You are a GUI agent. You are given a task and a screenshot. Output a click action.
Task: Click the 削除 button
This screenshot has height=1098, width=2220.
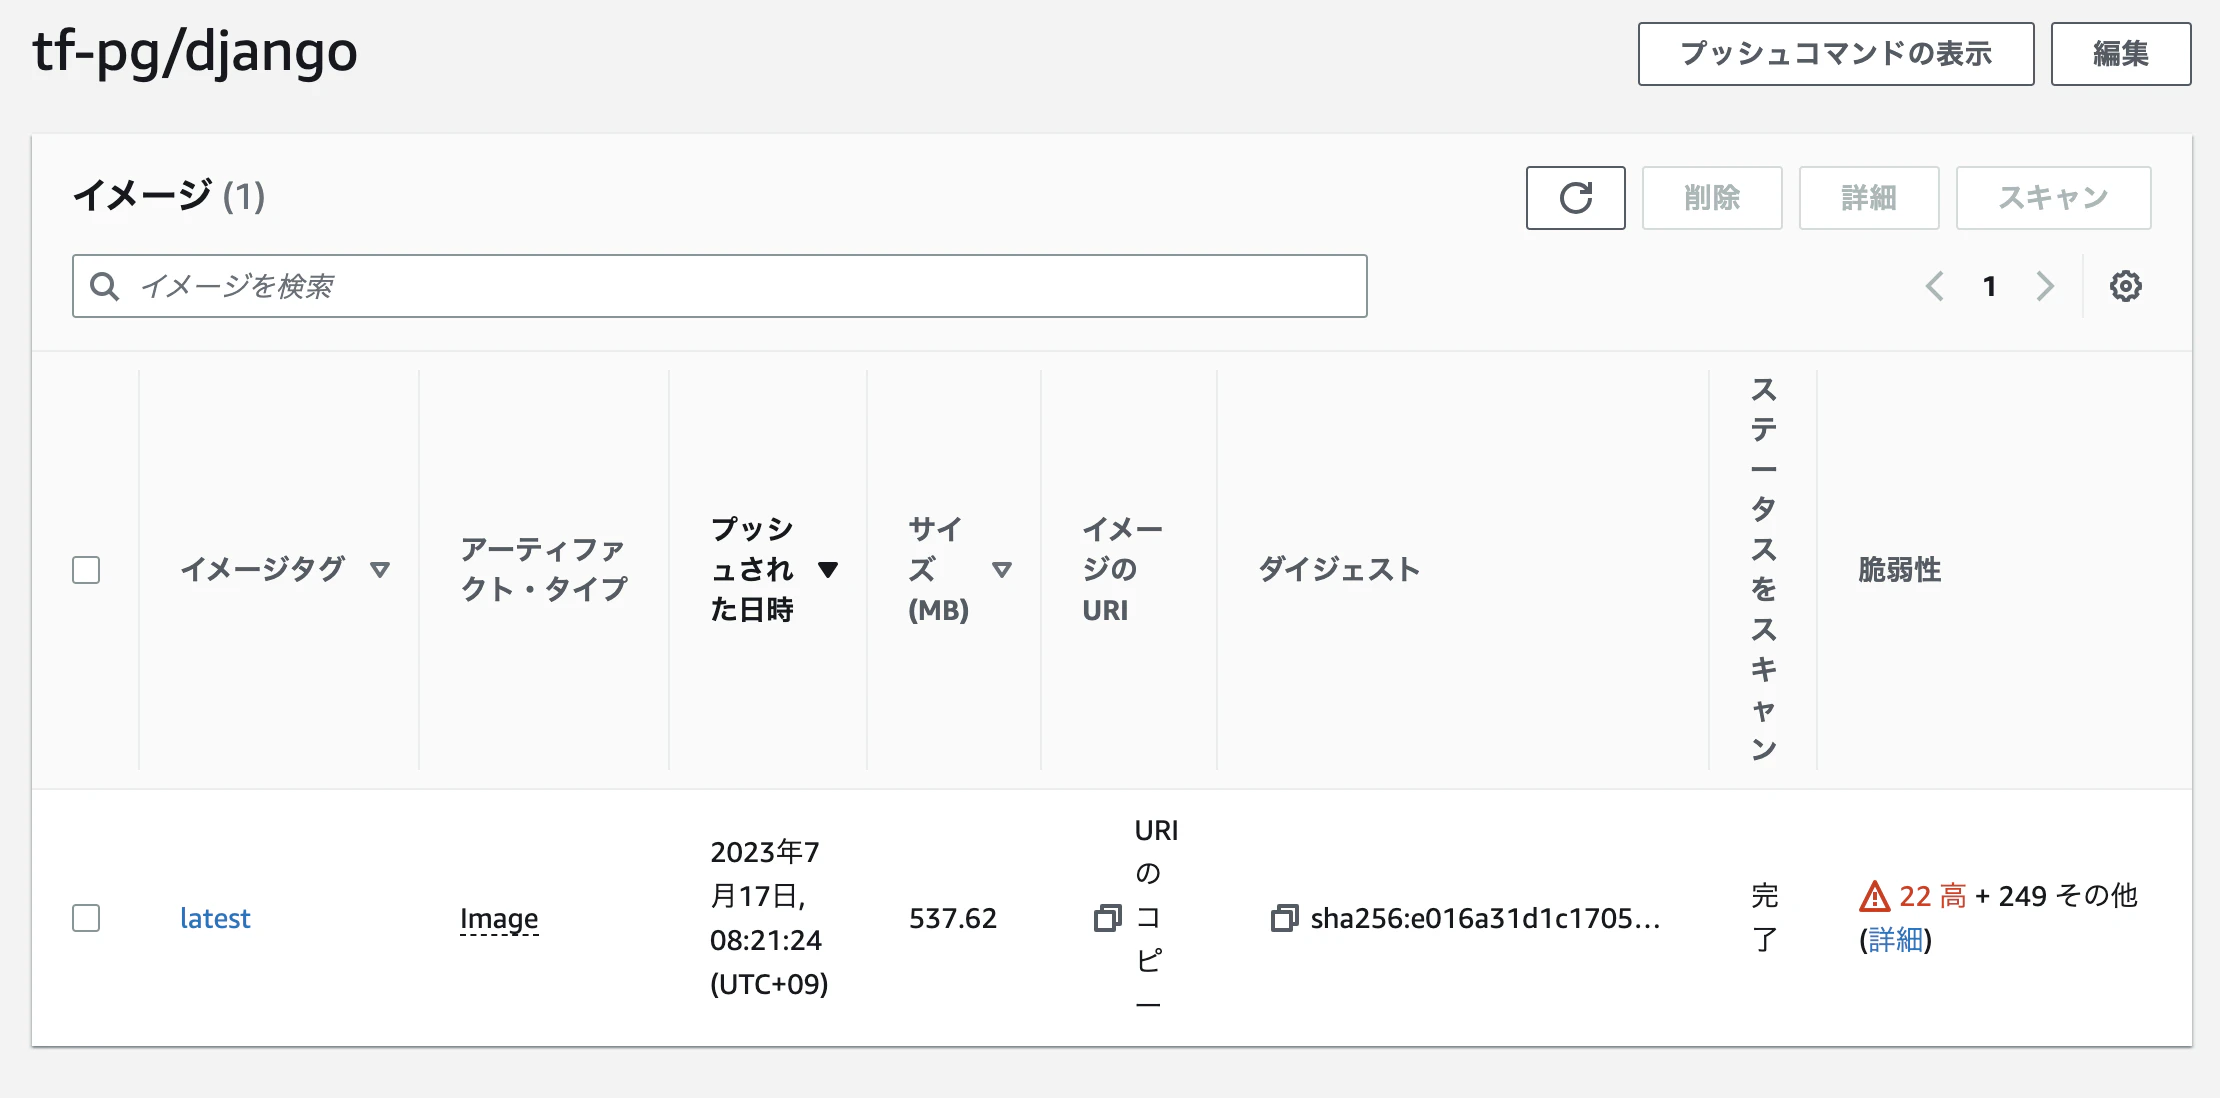point(1712,198)
